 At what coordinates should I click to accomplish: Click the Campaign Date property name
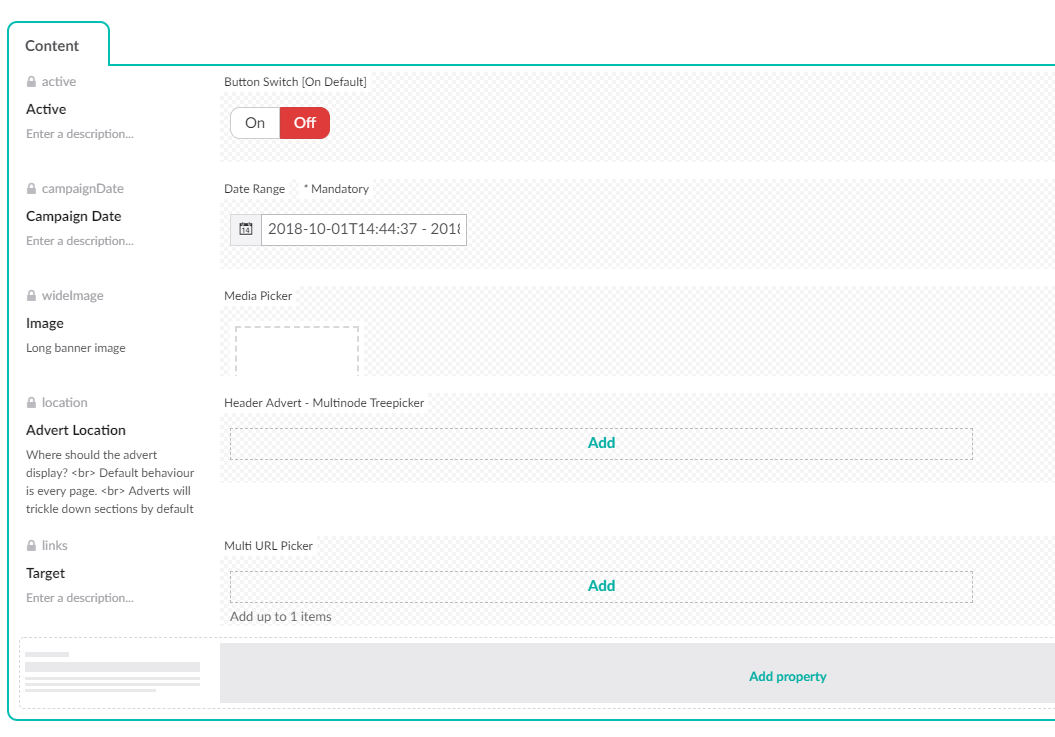point(73,216)
